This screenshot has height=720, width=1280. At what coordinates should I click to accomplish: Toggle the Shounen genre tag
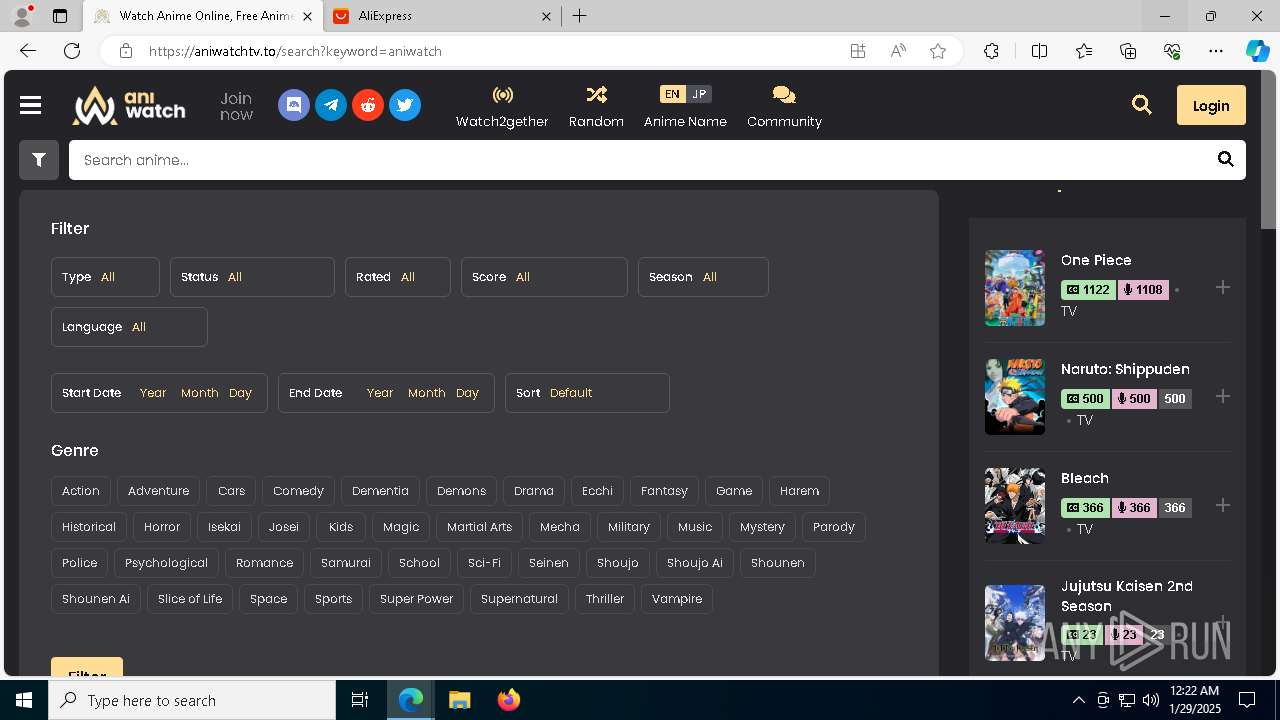tap(778, 563)
